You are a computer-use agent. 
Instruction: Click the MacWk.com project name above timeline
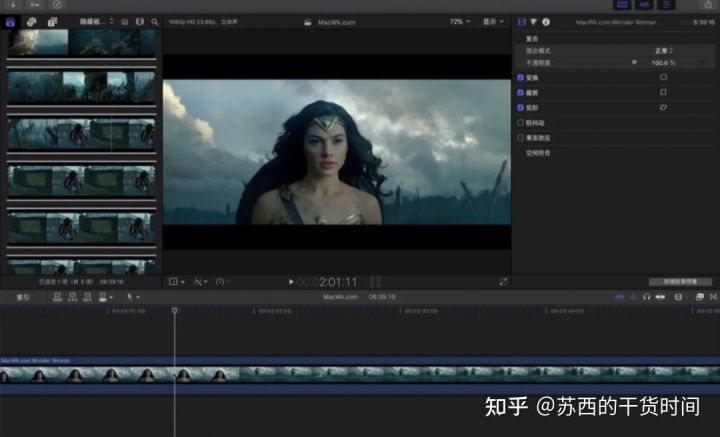point(340,297)
